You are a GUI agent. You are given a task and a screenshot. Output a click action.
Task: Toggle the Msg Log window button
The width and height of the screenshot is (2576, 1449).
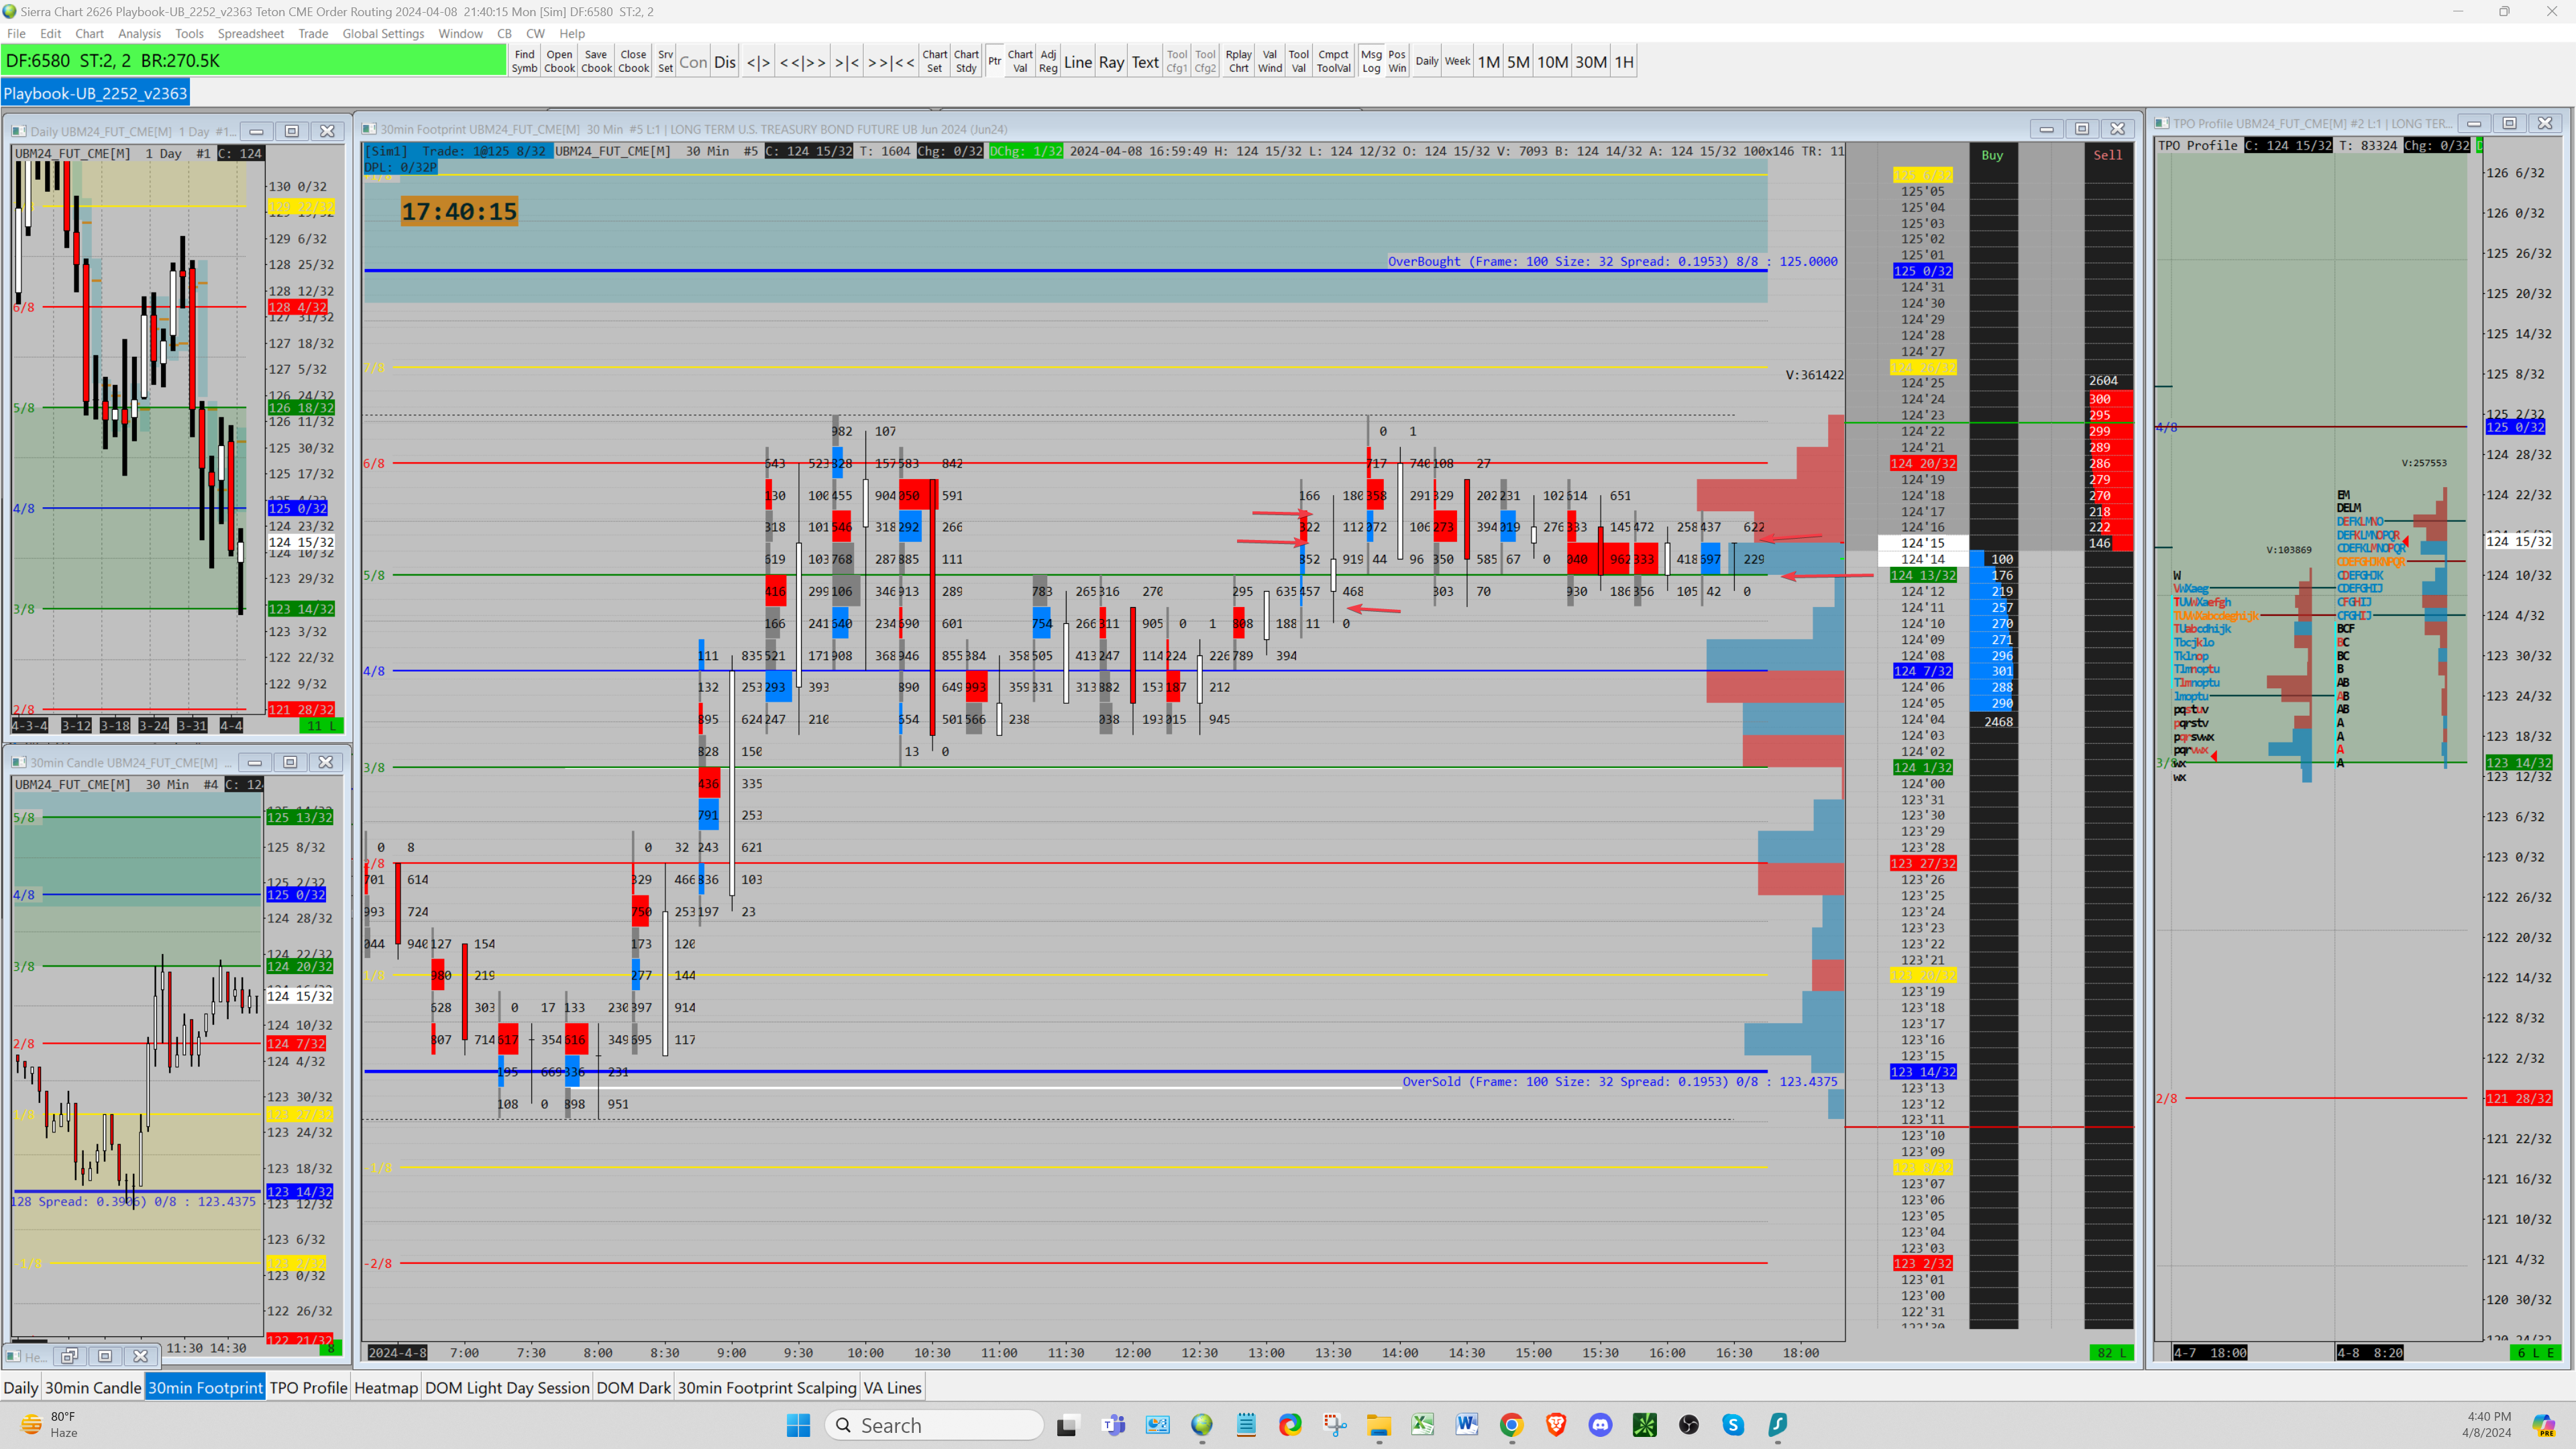[x=1370, y=61]
